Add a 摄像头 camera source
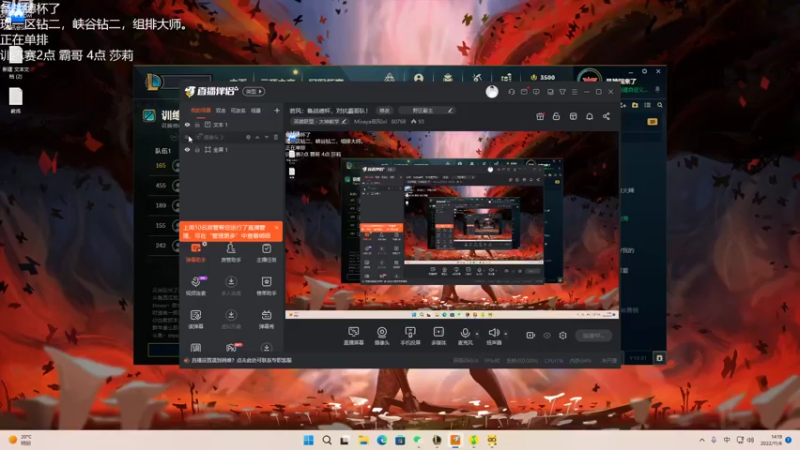This screenshot has height=450, width=800. [382, 336]
